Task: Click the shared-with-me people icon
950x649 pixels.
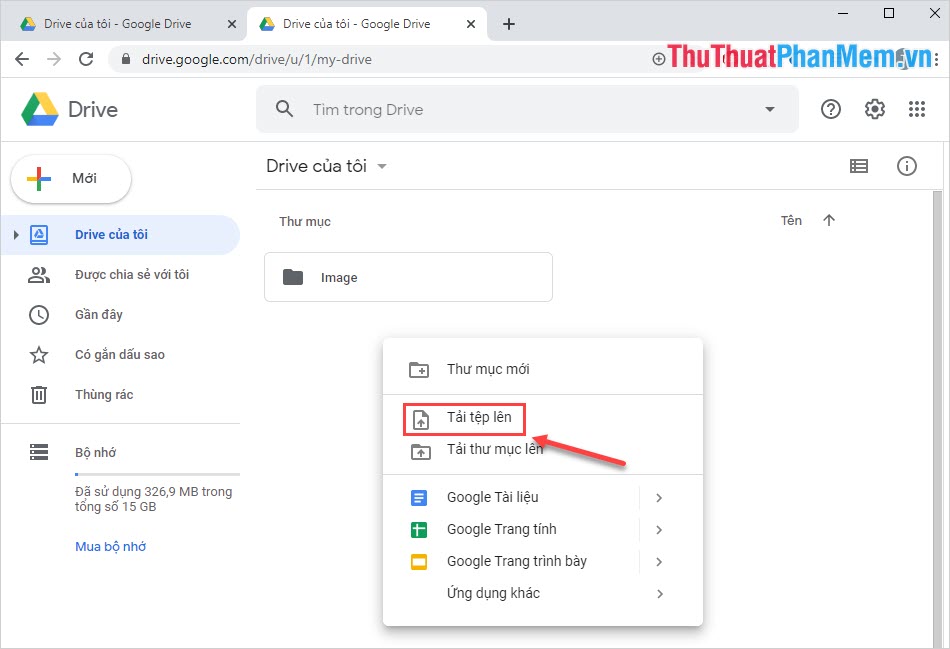Action: [x=39, y=275]
